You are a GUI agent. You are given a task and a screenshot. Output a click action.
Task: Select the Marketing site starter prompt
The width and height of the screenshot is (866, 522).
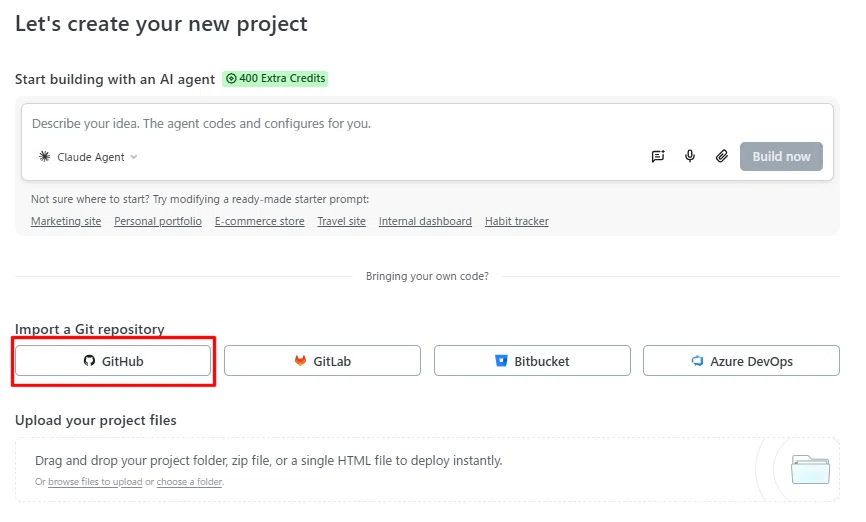point(66,221)
